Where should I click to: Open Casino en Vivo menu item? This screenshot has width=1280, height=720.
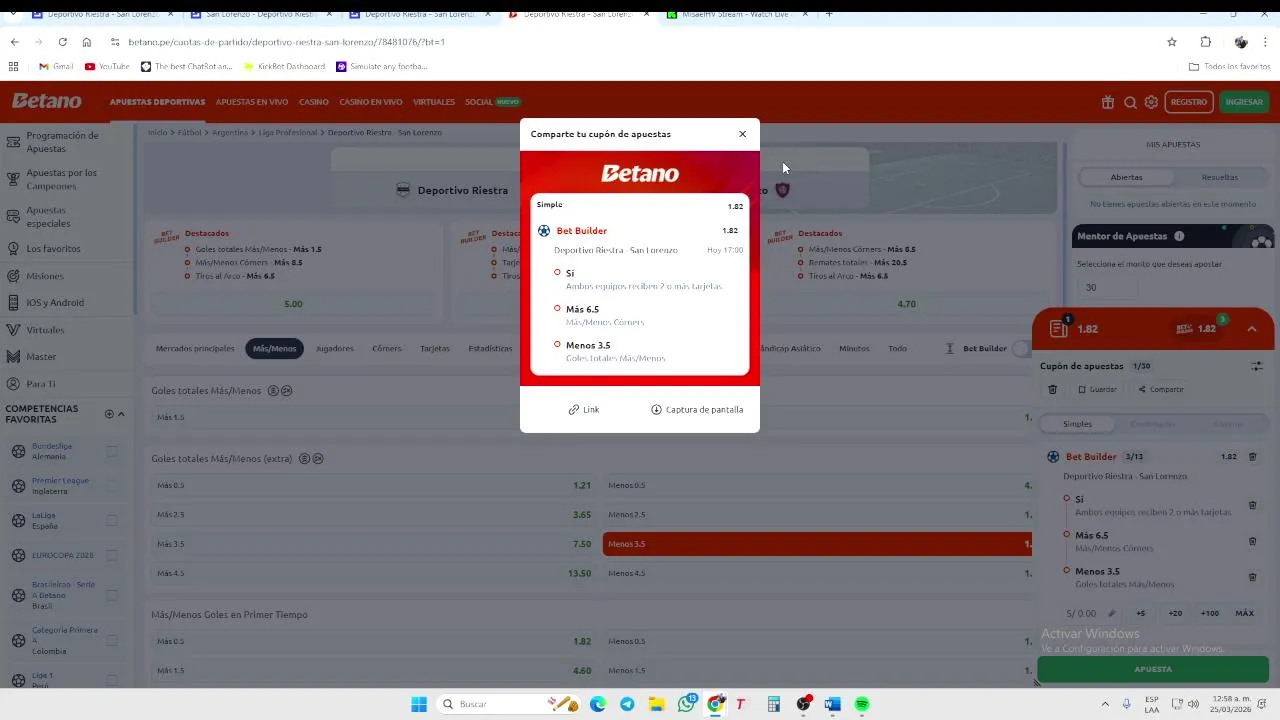[371, 102]
